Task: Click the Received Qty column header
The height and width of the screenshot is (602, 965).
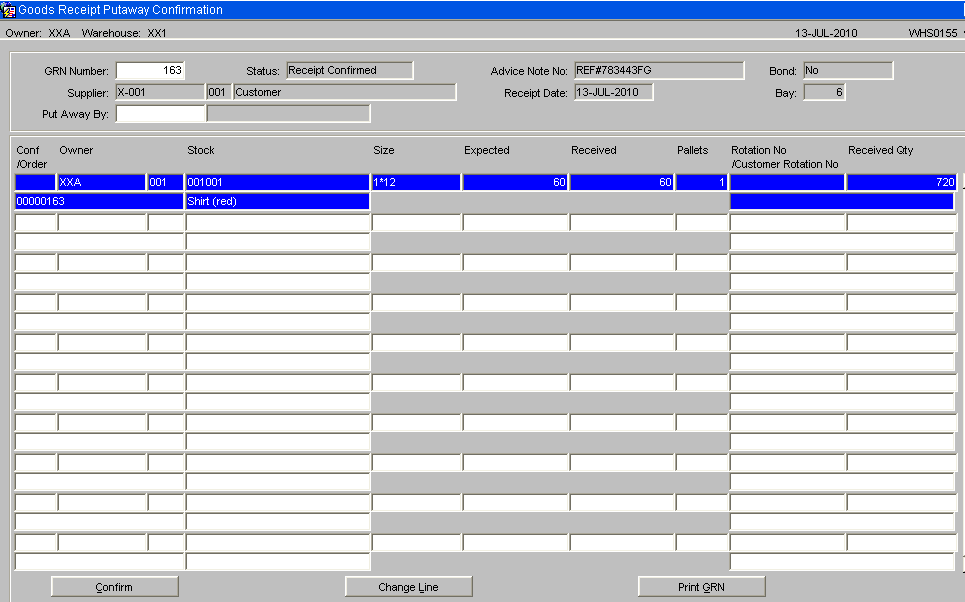Action: pos(881,150)
